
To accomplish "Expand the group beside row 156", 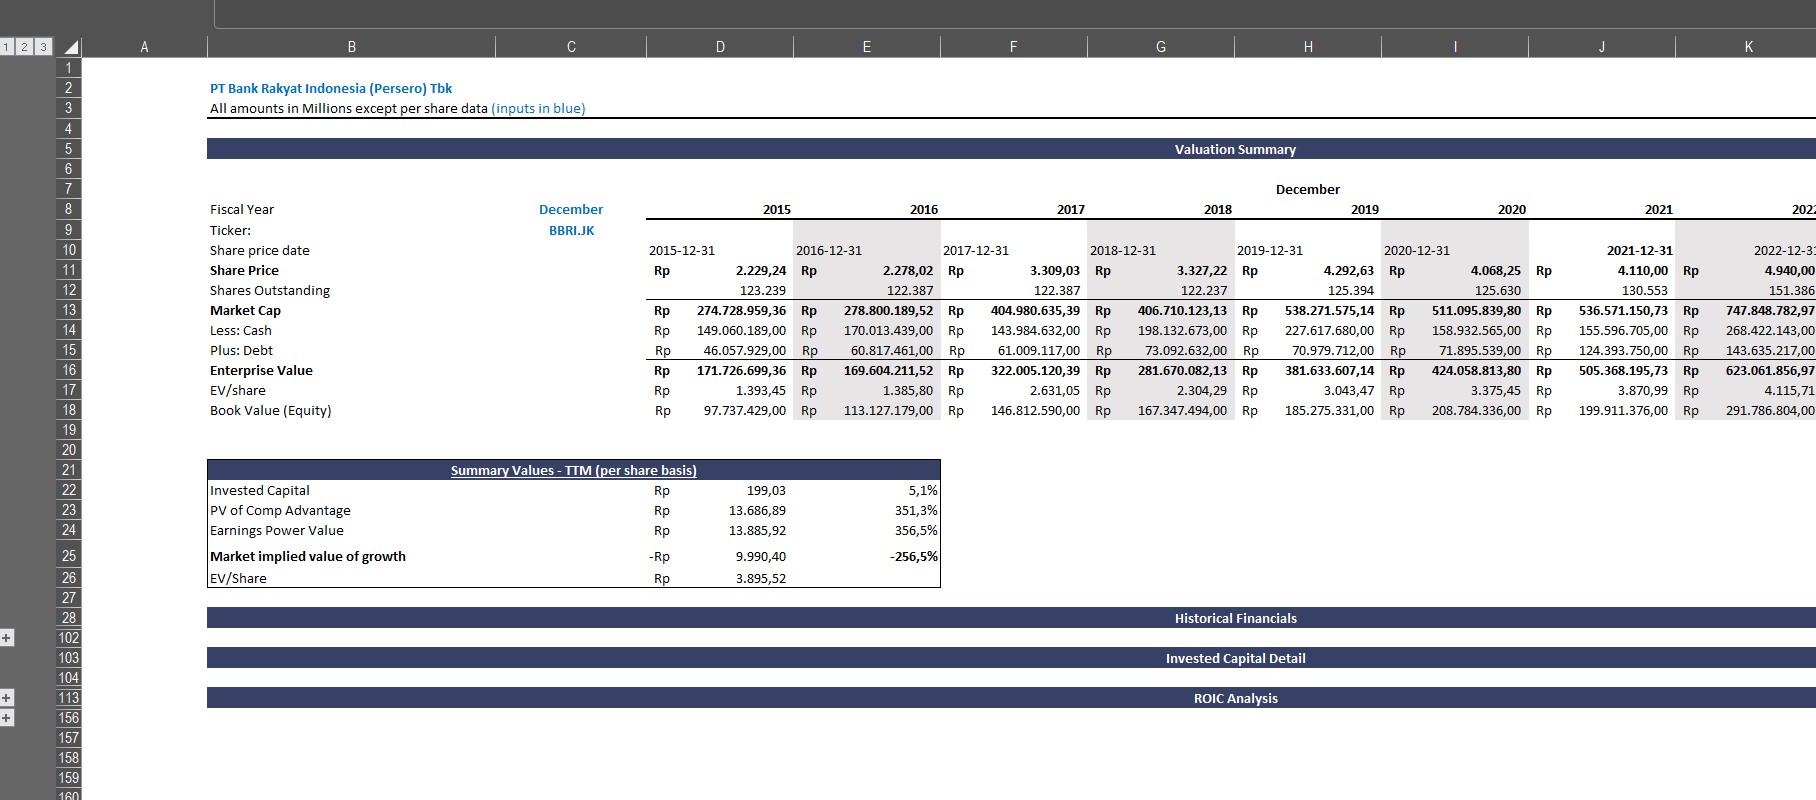I will [x=7, y=718].
